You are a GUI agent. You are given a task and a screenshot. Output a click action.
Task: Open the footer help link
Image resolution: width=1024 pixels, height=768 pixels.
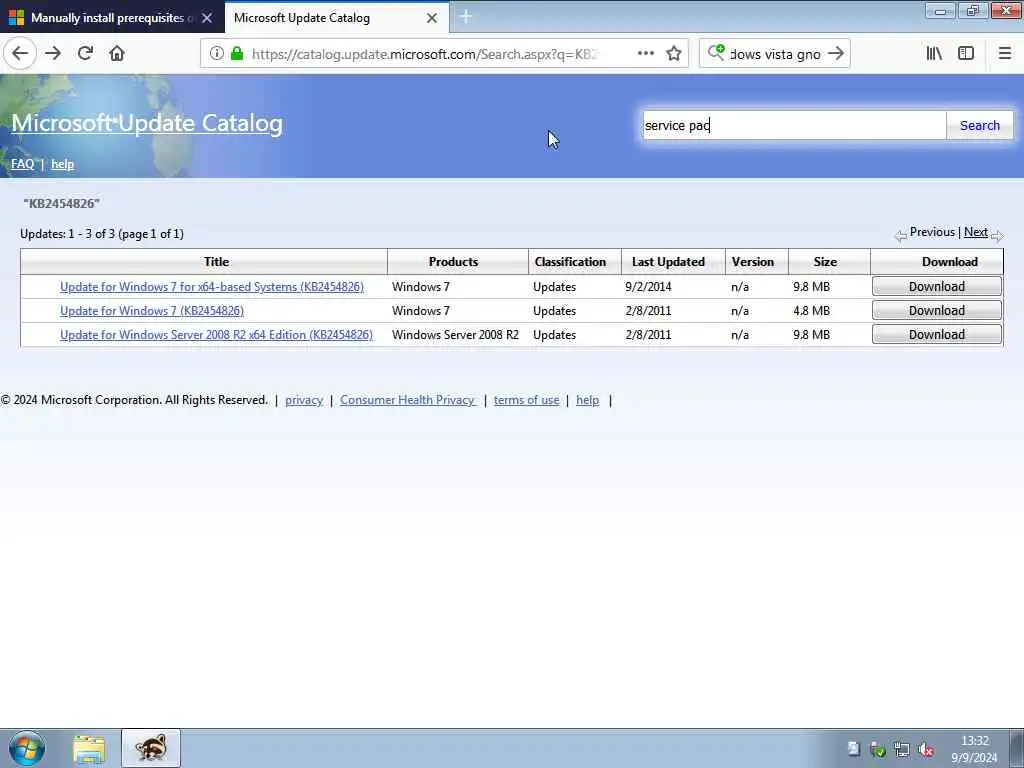[x=587, y=400]
